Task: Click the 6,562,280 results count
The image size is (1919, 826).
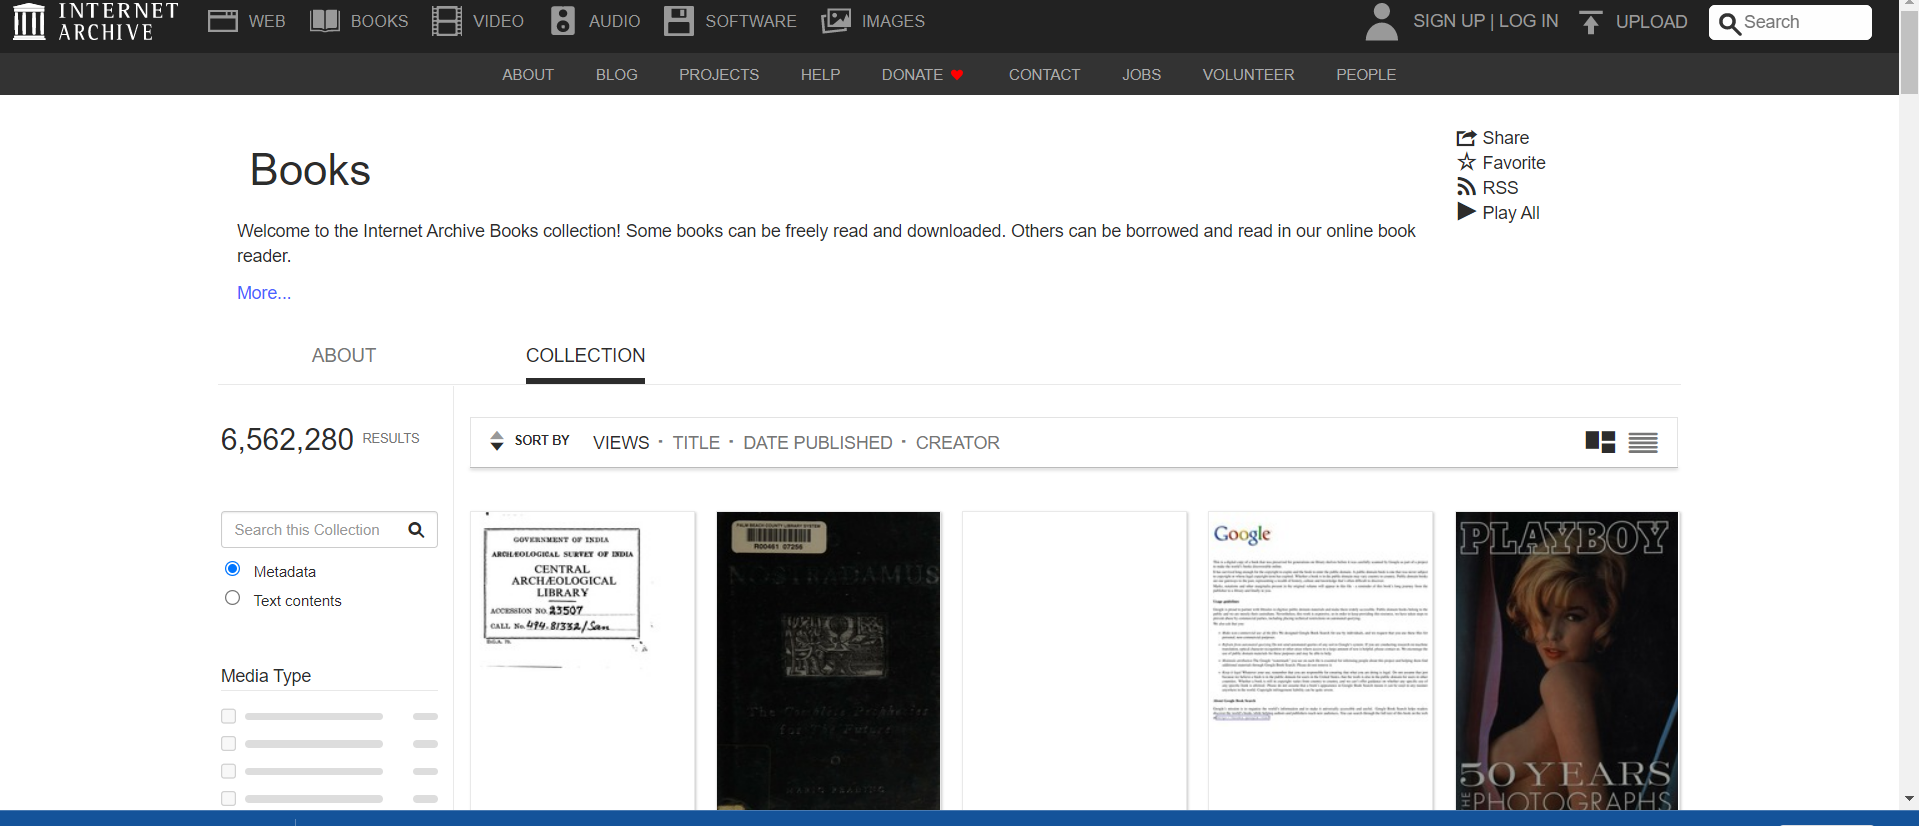Action: tap(287, 440)
